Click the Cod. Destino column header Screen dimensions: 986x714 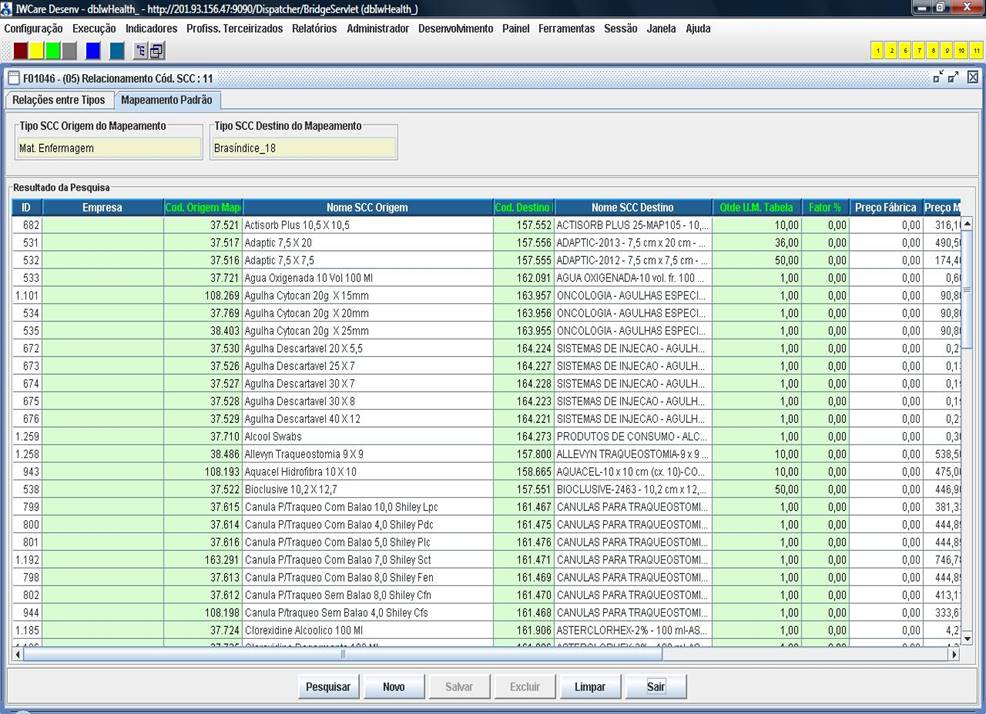(x=523, y=208)
